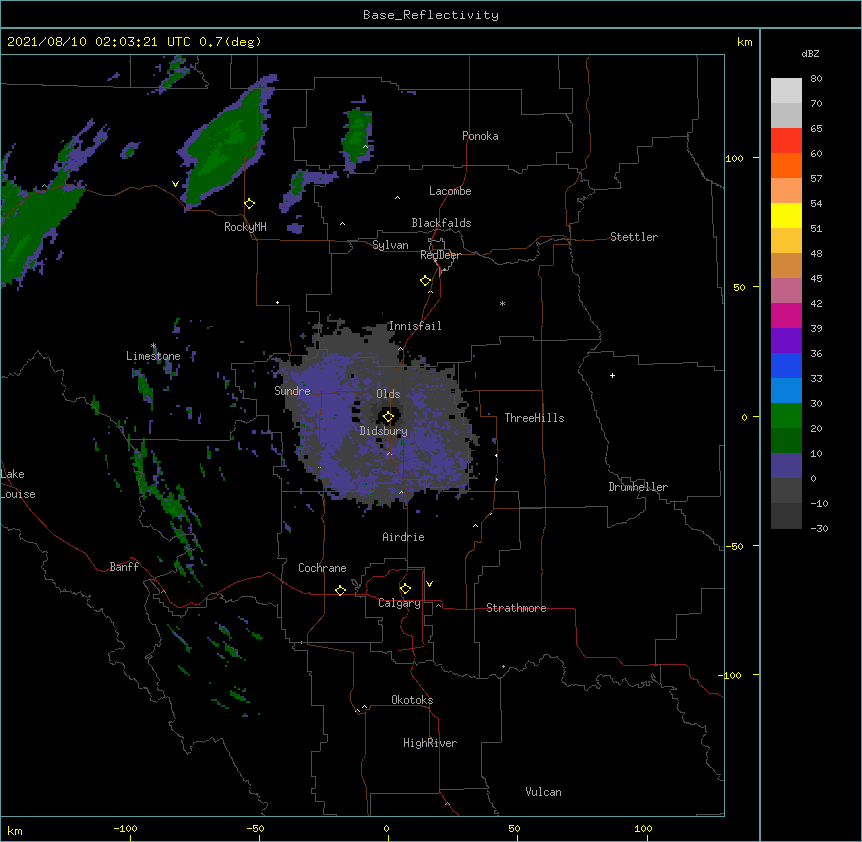The width and height of the screenshot is (862, 842).
Task: Click the Blackfalds city label
Action: pyautogui.click(x=441, y=223)
